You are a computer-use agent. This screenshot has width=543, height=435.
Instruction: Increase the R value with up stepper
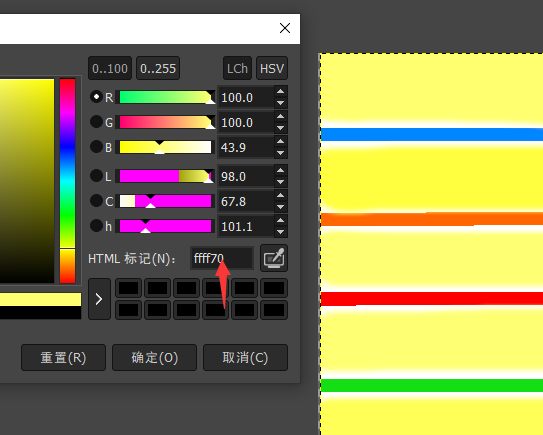point(281,91)
